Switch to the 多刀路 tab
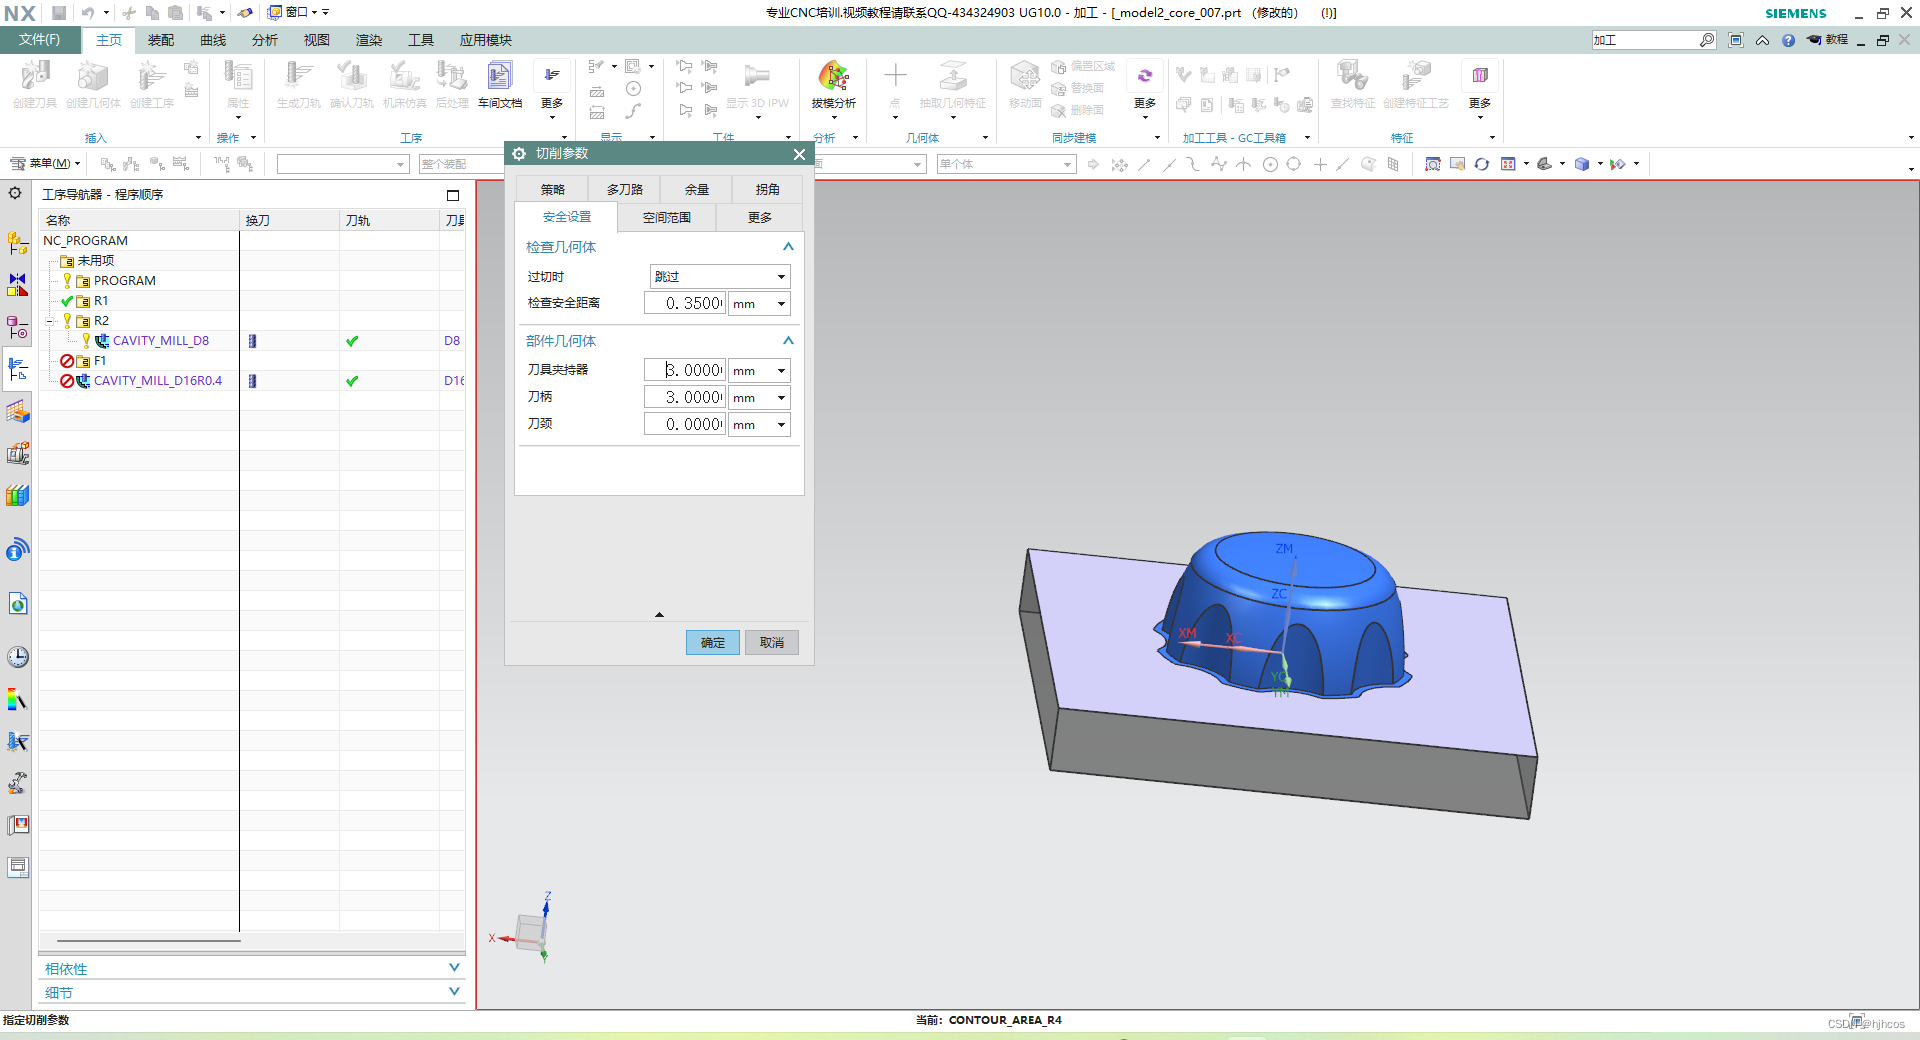The width and height of the screenshot is (1920, 1040). tap(624, 189)
